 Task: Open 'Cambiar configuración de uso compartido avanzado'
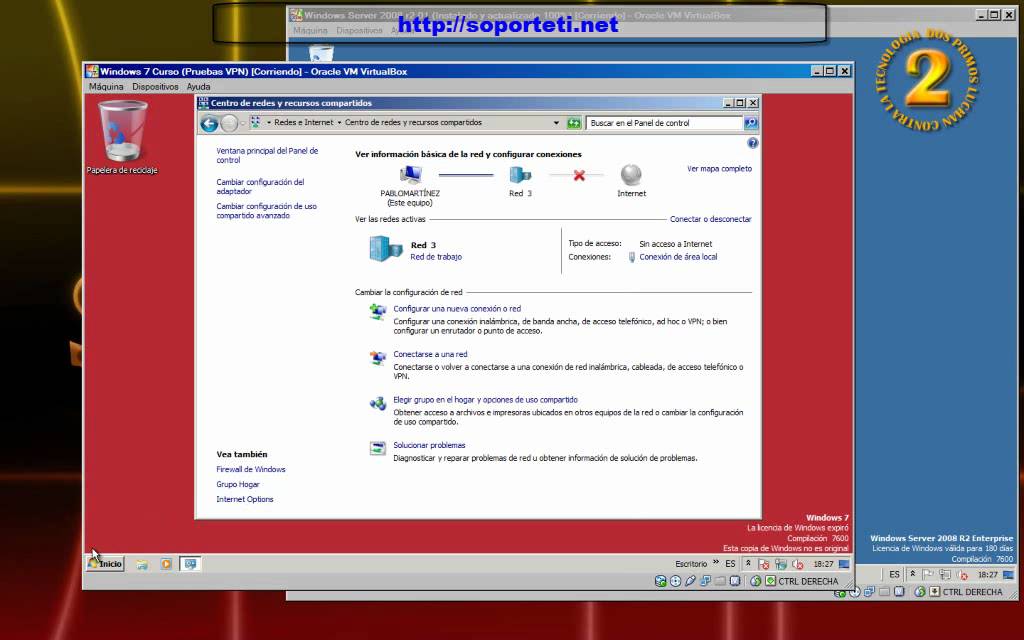266,211
